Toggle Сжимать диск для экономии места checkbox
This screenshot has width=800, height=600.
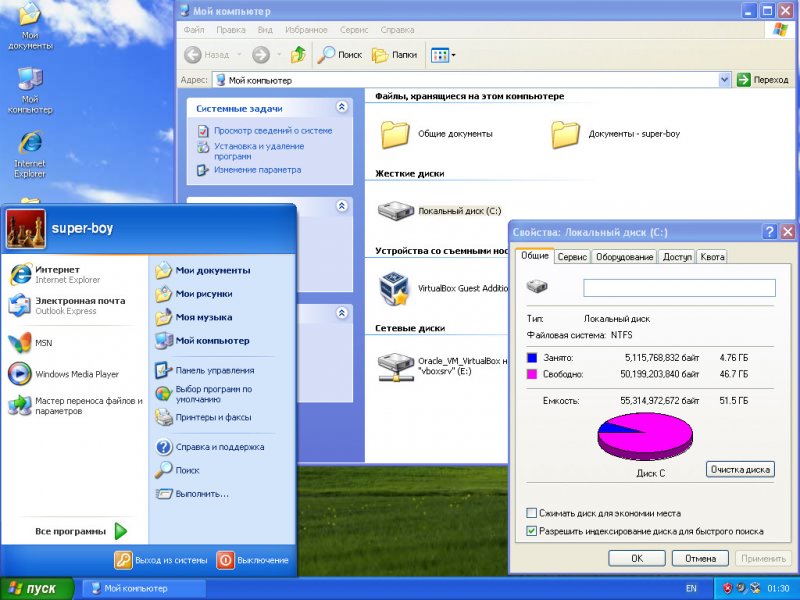pos(532,513)
